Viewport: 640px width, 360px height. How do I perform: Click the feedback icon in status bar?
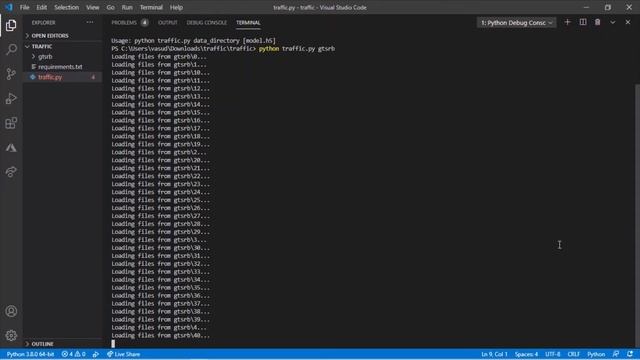pos(616,354)
